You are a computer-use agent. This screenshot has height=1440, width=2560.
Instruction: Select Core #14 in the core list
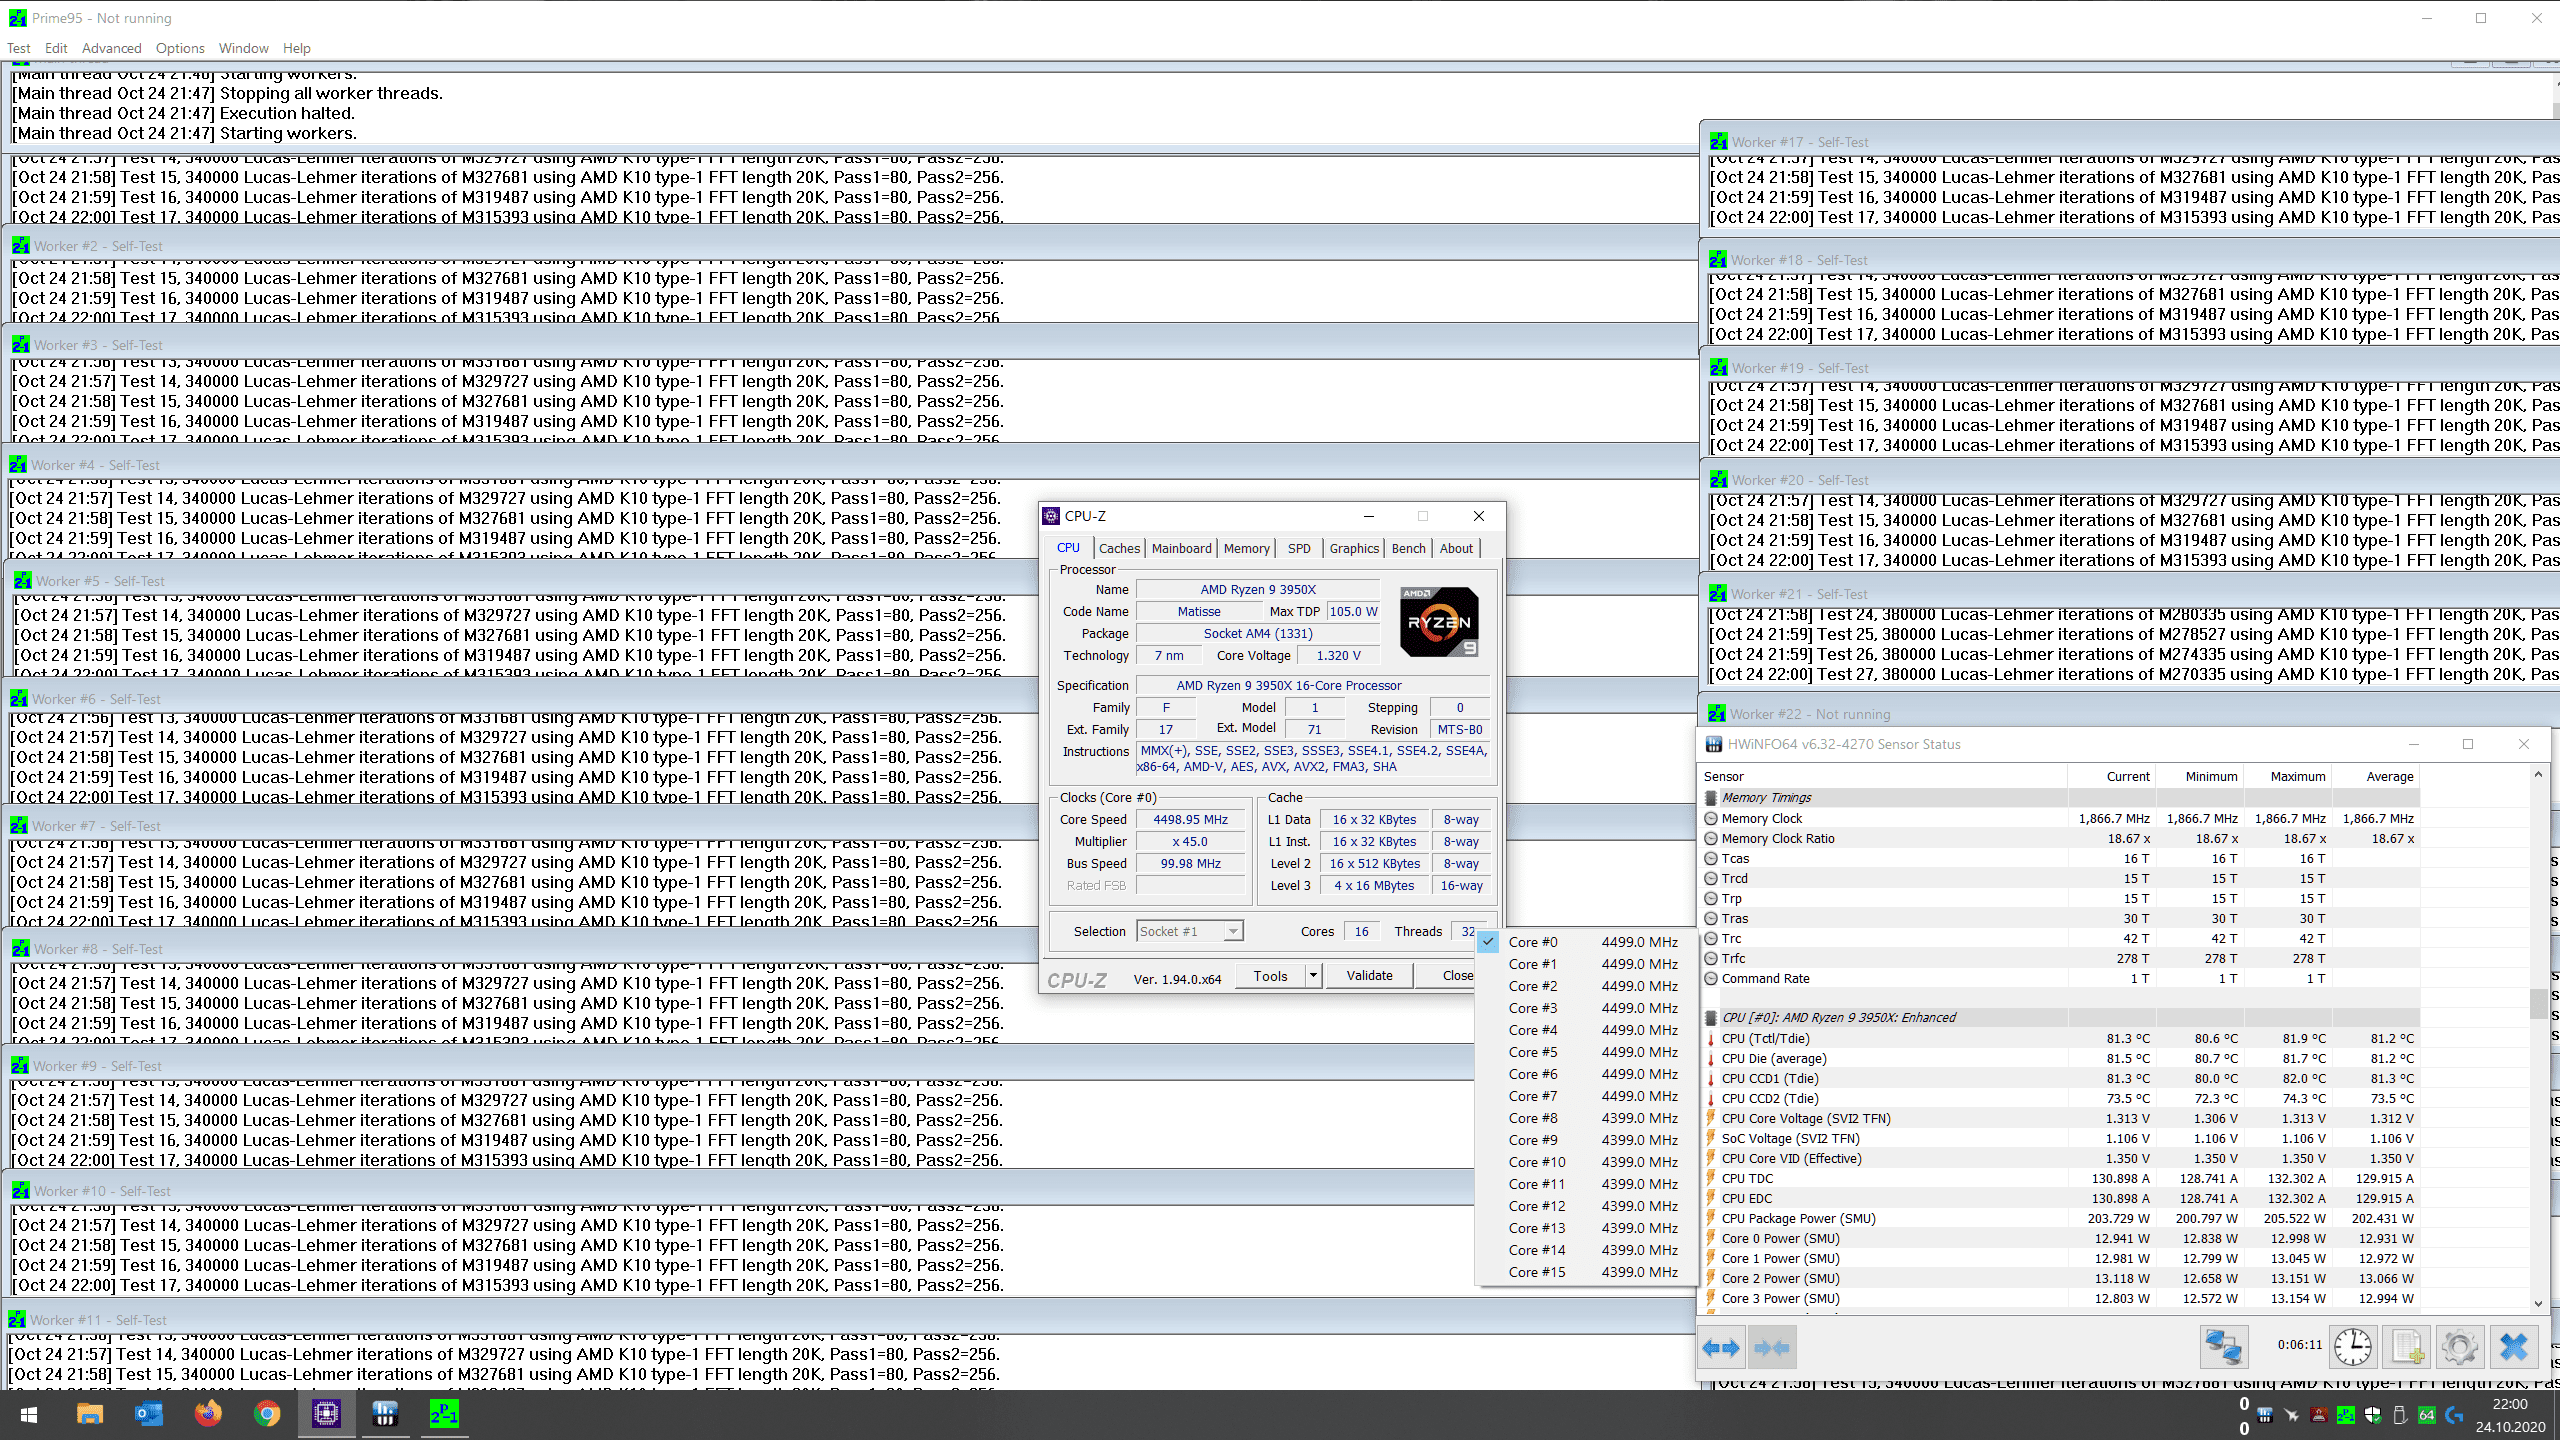coord(1586,1250)
